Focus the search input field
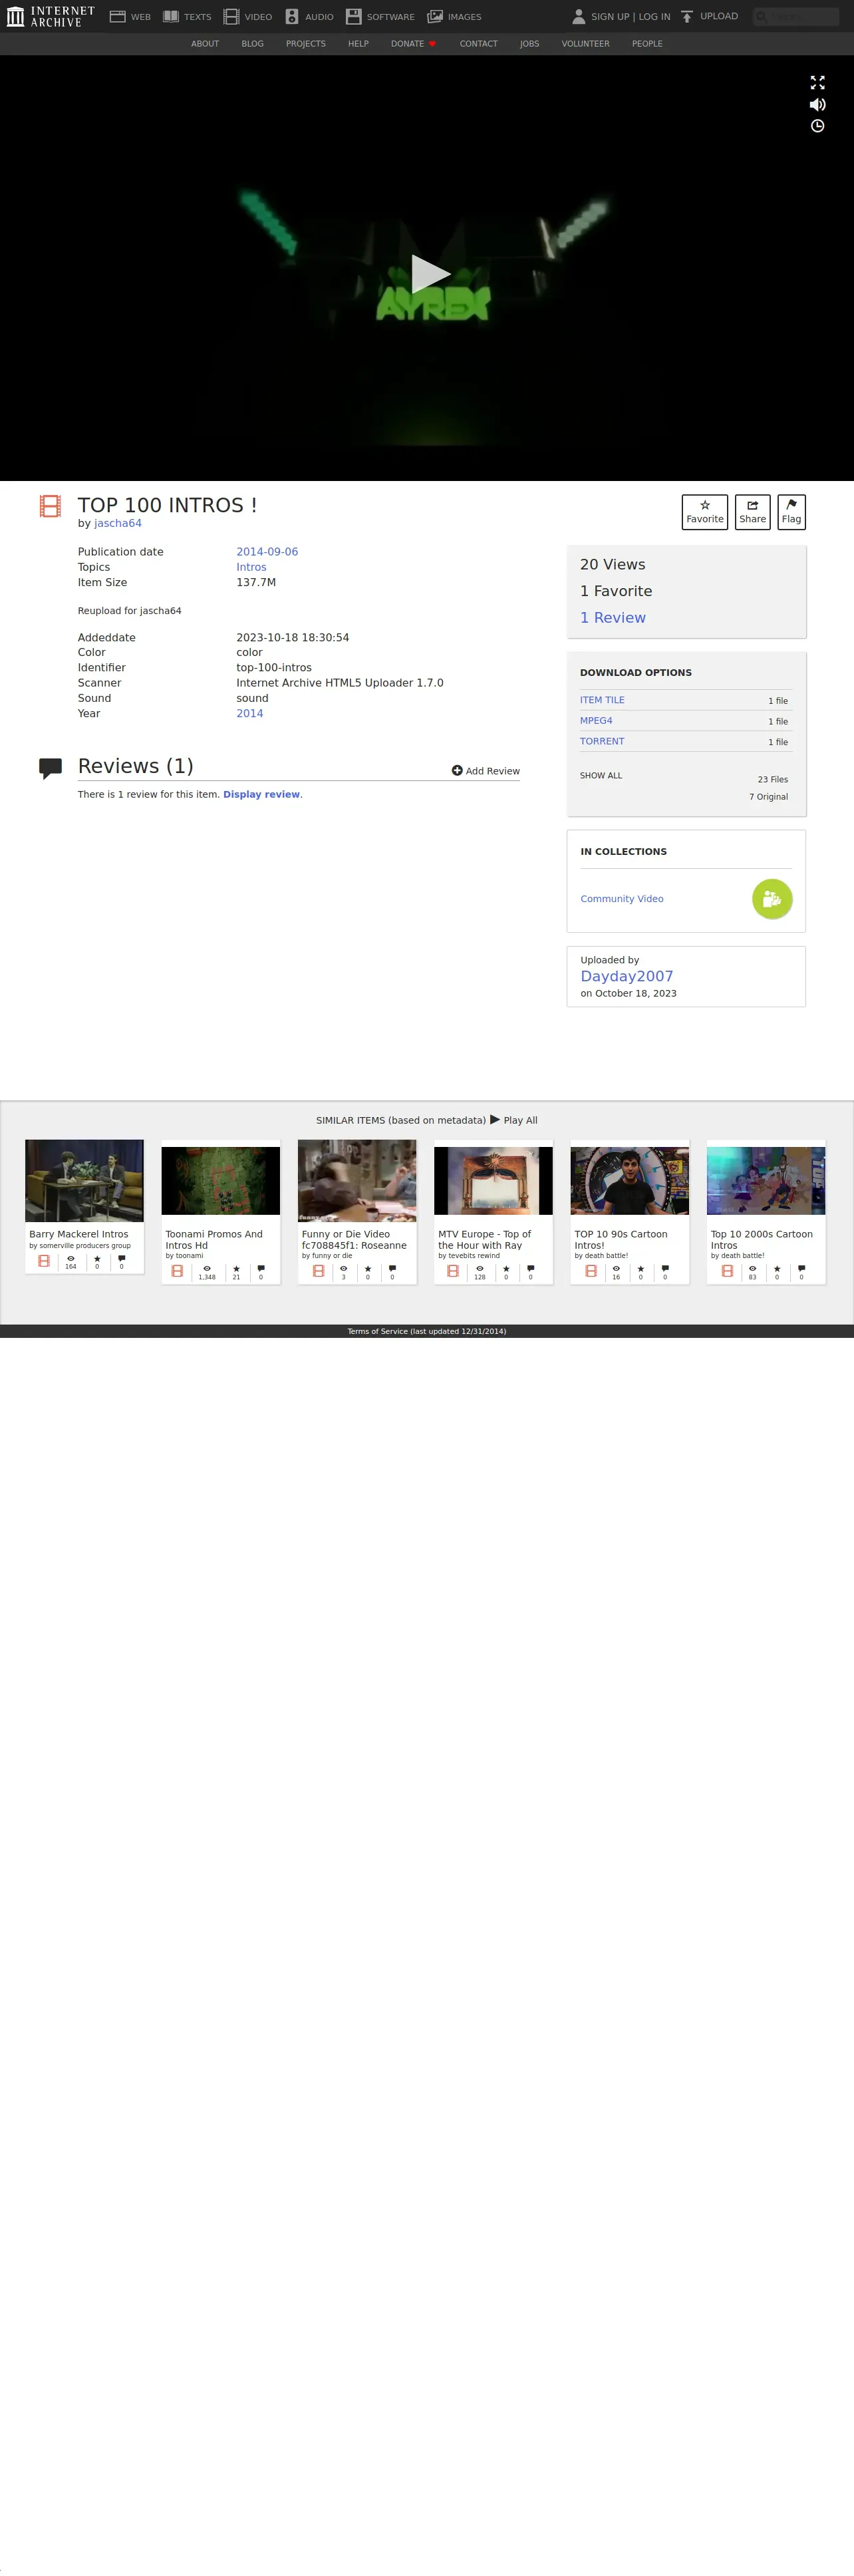The image size is (854, 2576). click(x=796, y=16)
